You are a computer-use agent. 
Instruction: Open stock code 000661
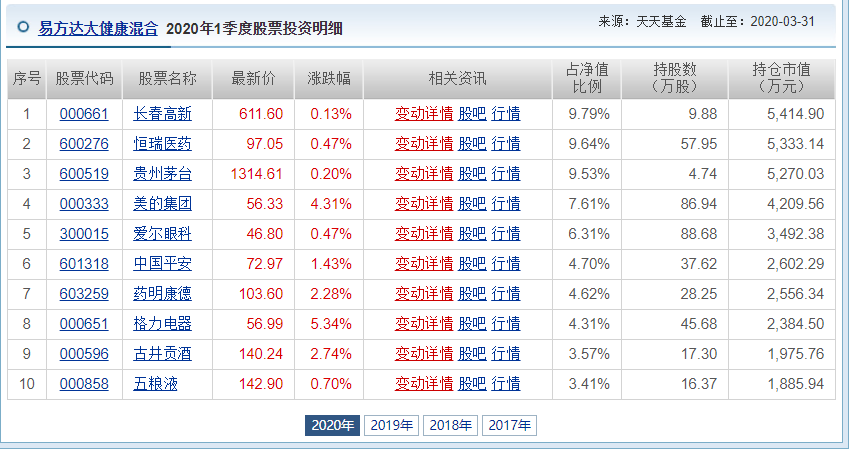pos(84,114)
